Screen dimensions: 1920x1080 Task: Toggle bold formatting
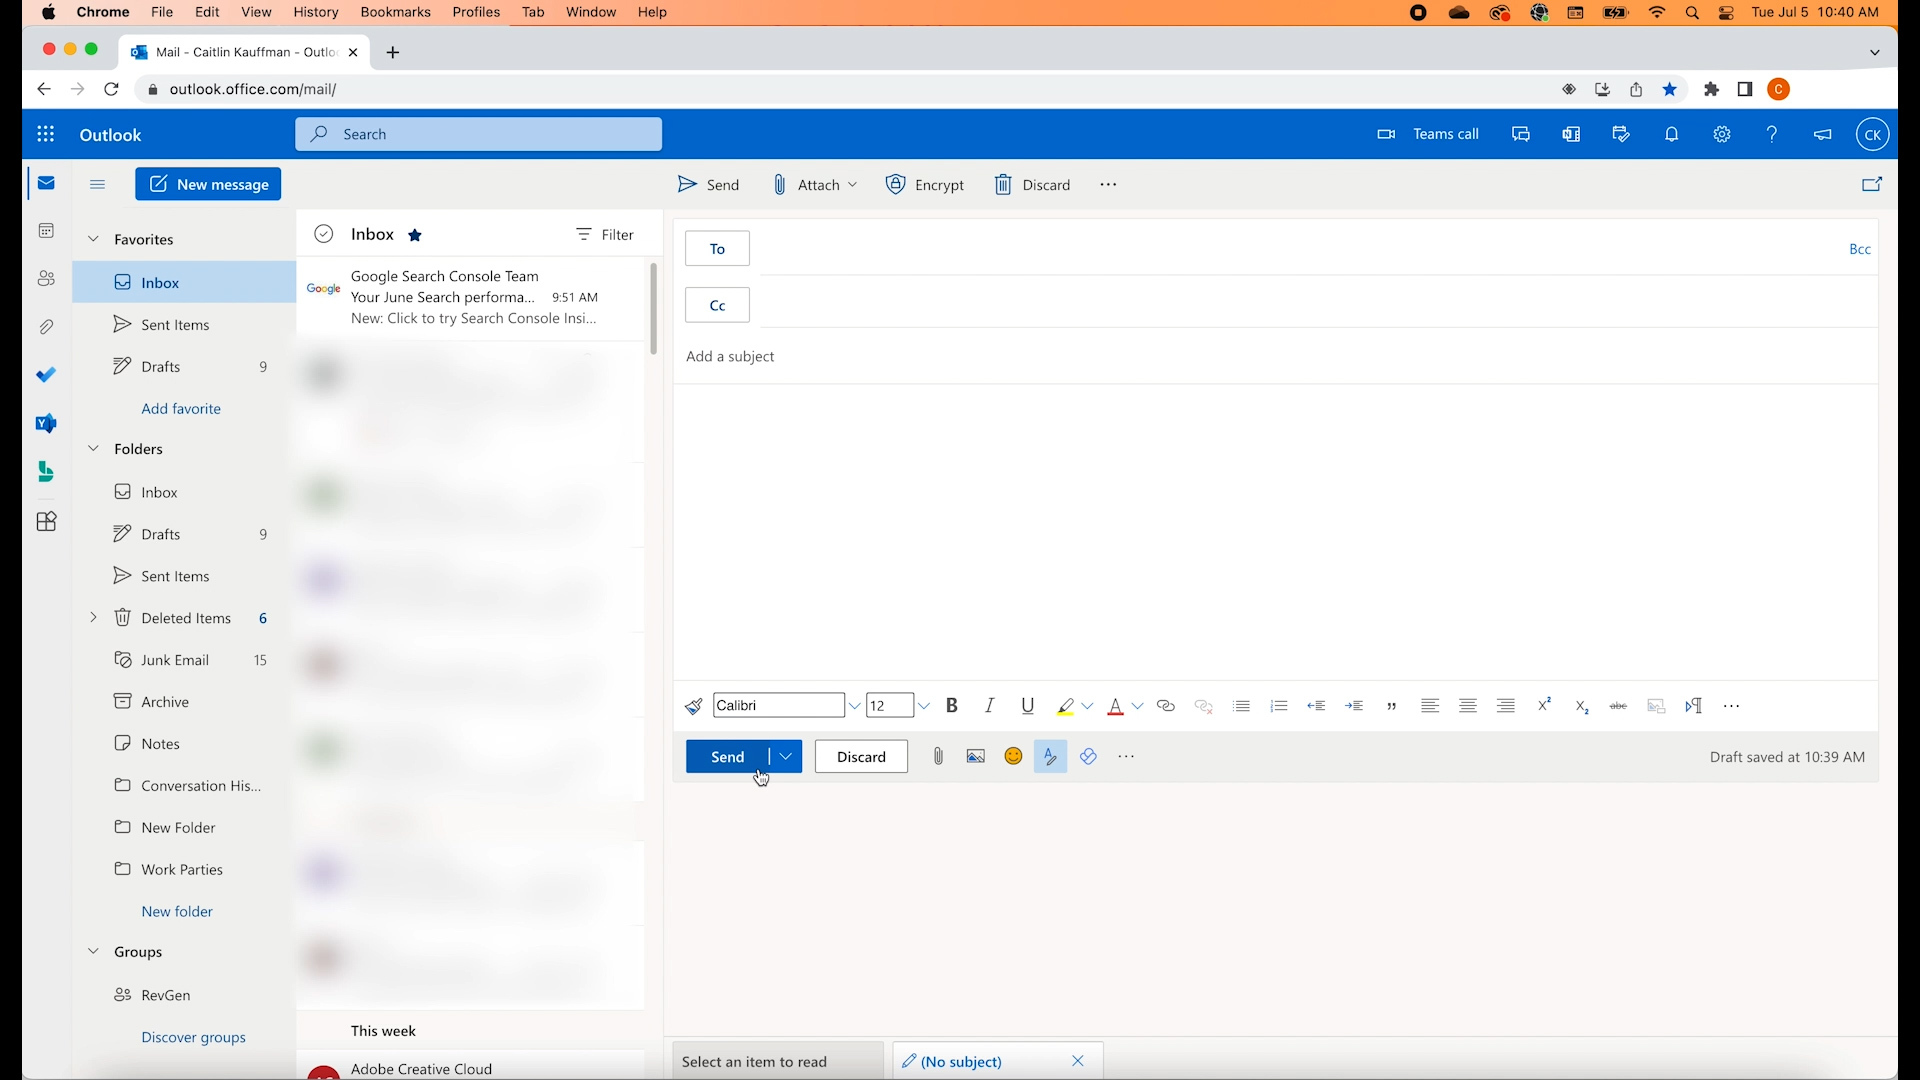[x=951, y=705]
